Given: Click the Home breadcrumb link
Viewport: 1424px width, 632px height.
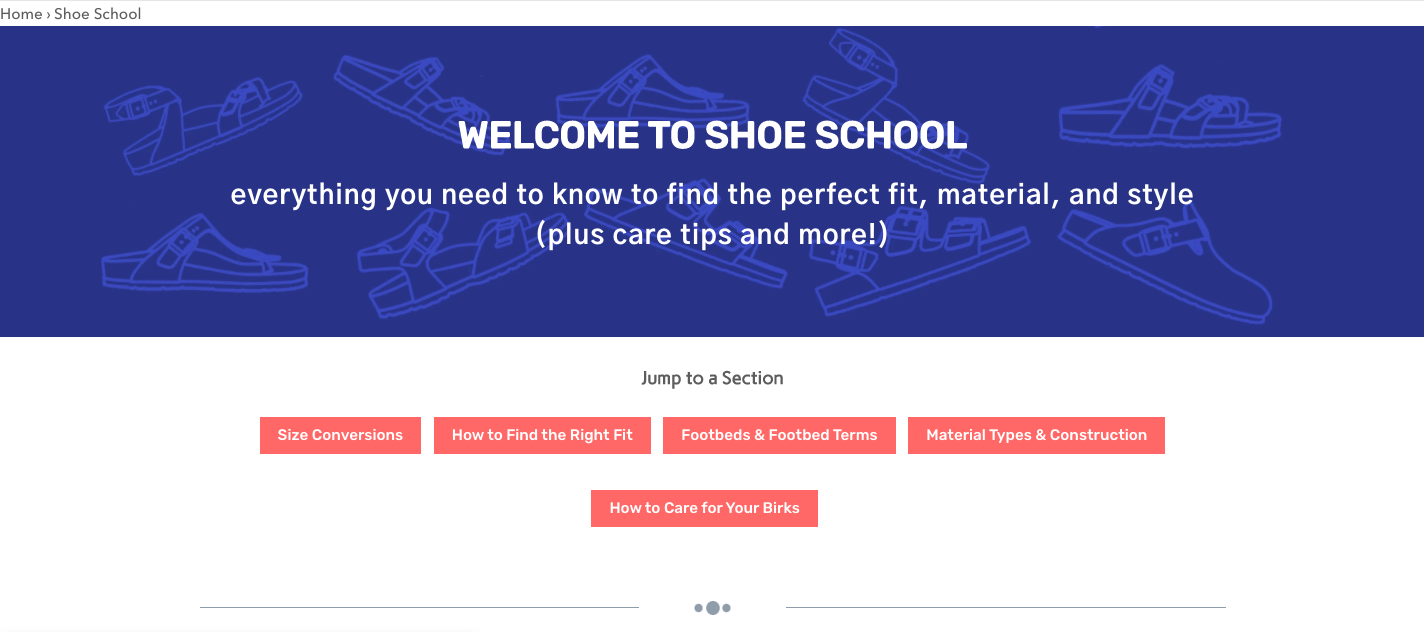Looking at the screenshot, I should click(21, 14).
